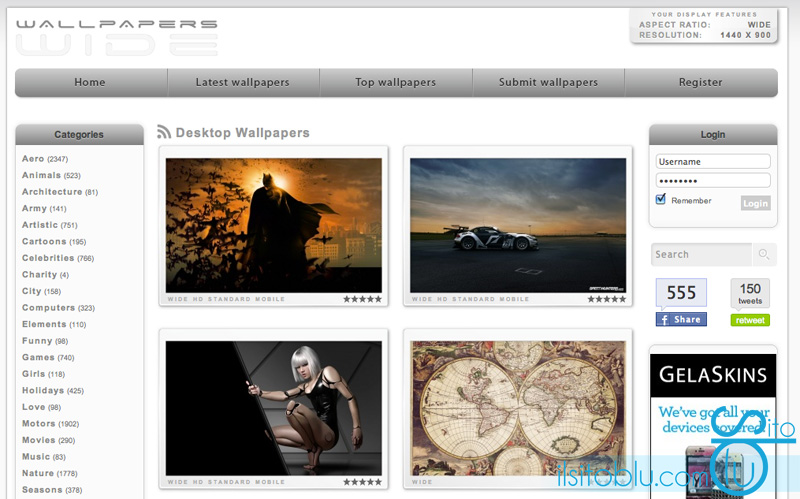Open the Army category
This screenshot has width=800, height=499.
(44, 208)
